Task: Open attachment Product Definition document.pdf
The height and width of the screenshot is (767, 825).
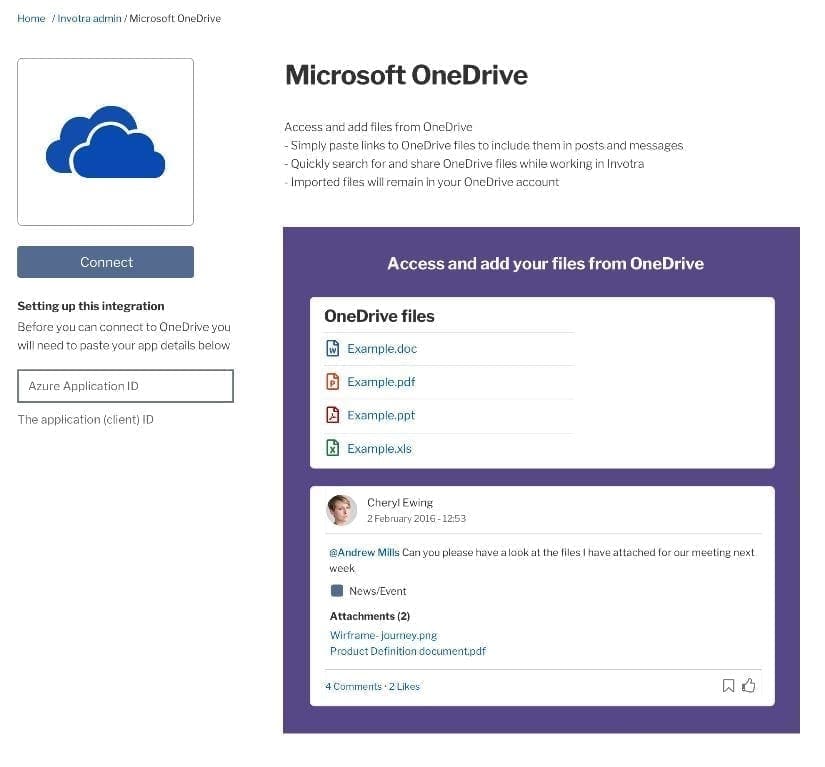Action: 408,651
